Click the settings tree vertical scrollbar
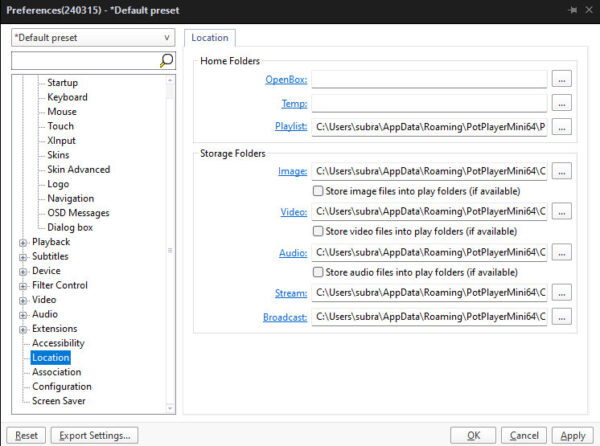This screenshot has width=600, height=446. 170,245
